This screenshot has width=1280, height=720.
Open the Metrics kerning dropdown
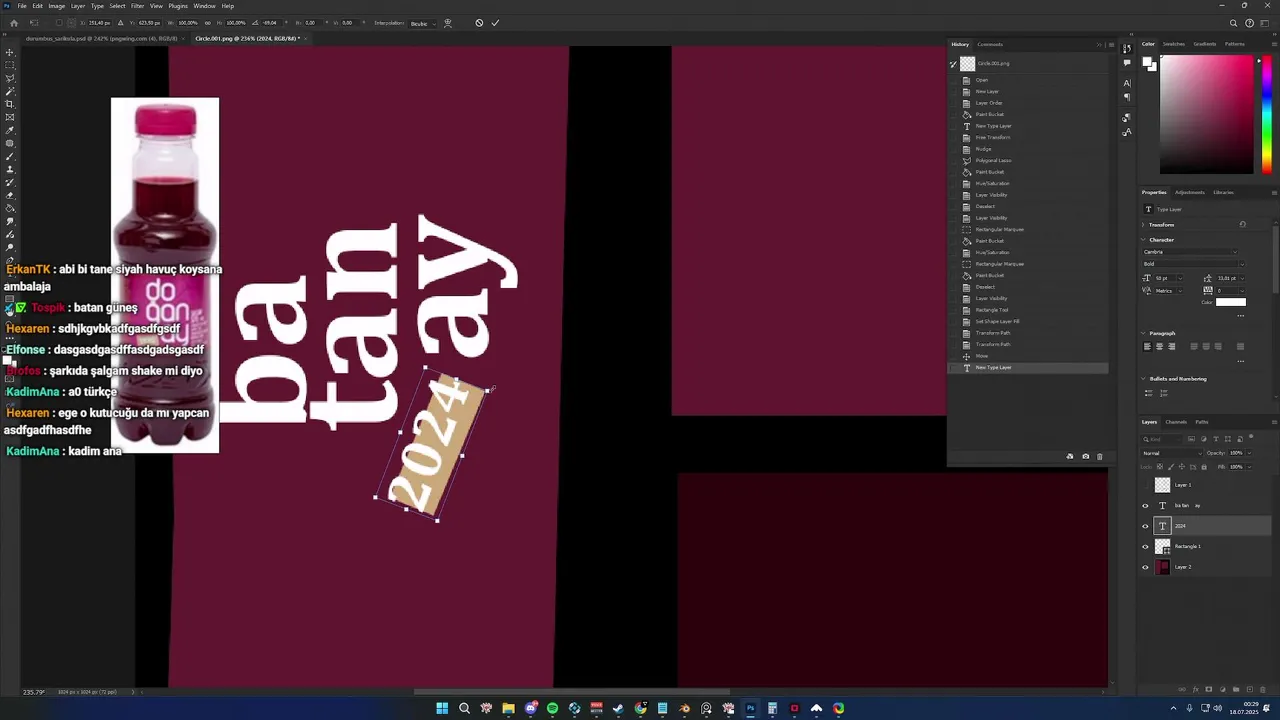[x=1181, y=291]
